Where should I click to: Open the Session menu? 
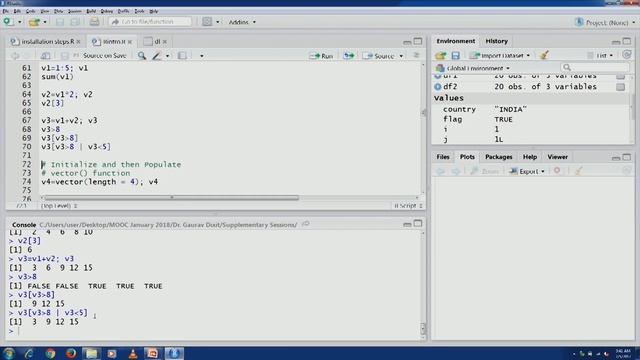click(75, 11)
